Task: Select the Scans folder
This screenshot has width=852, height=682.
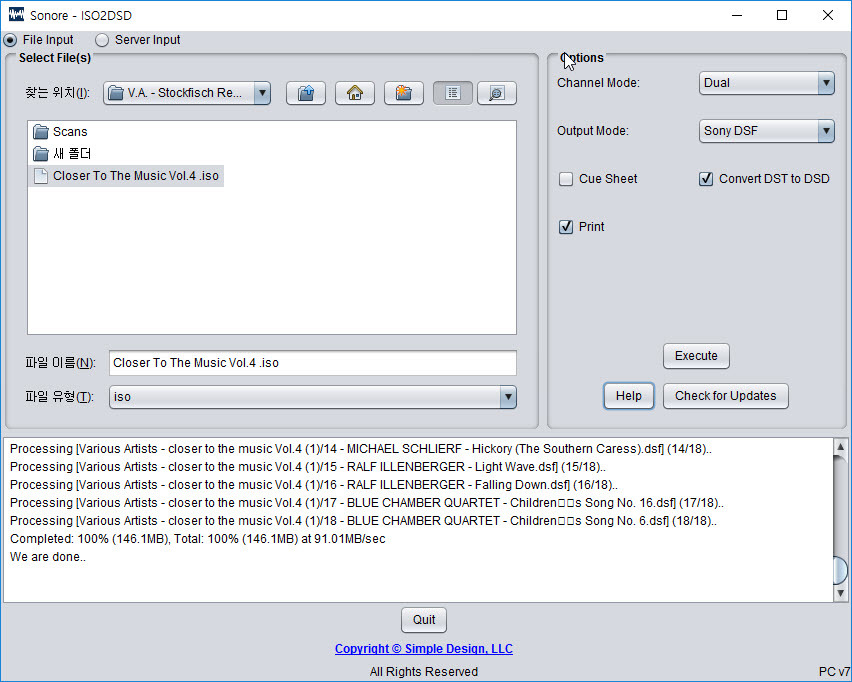Action: point(60,132)
